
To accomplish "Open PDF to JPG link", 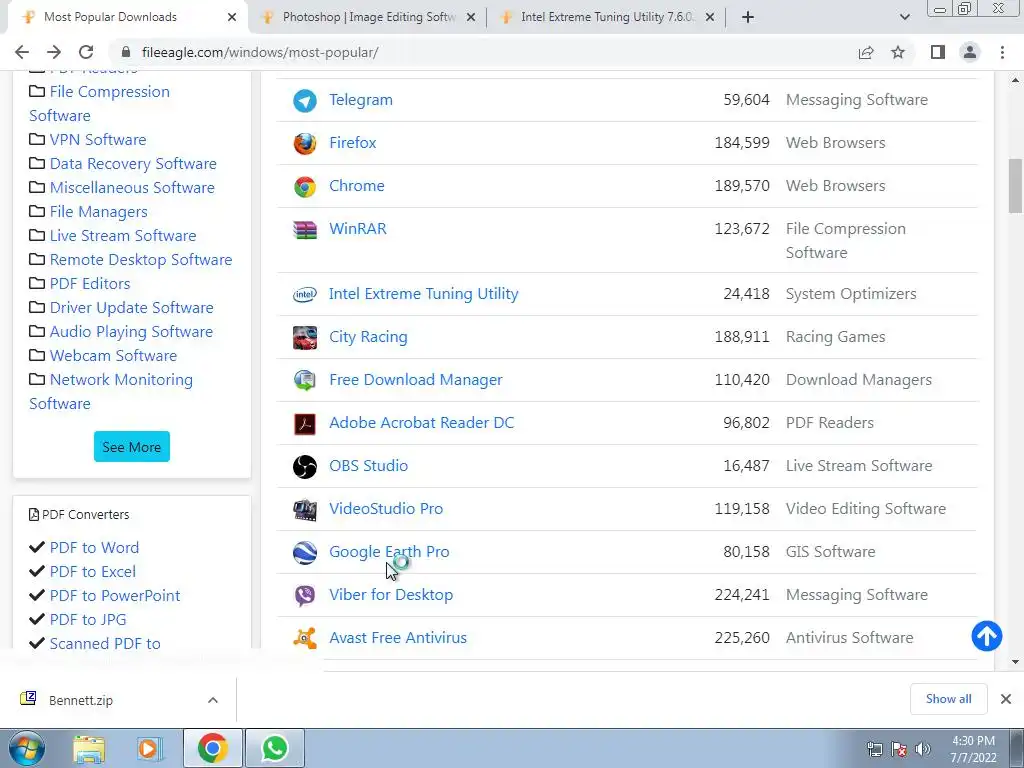I will pyautogui.click(x=88, y=620).
